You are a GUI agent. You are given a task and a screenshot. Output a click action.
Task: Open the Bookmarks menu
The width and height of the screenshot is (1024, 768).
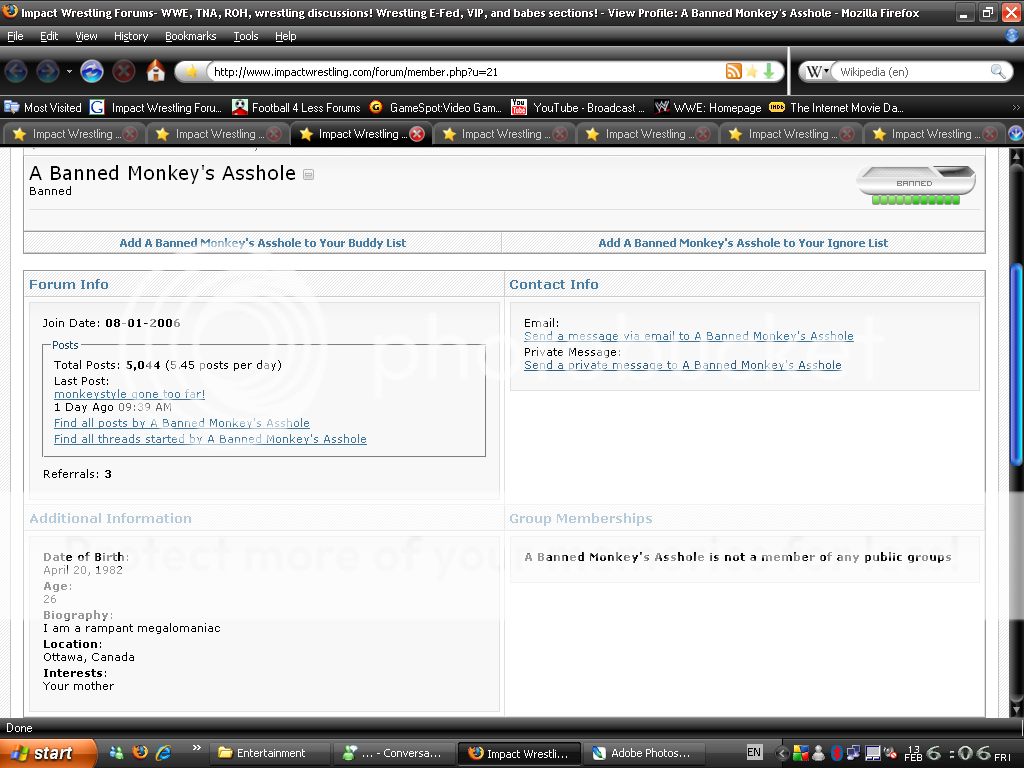pyautogui.click(x=190, y=36)
